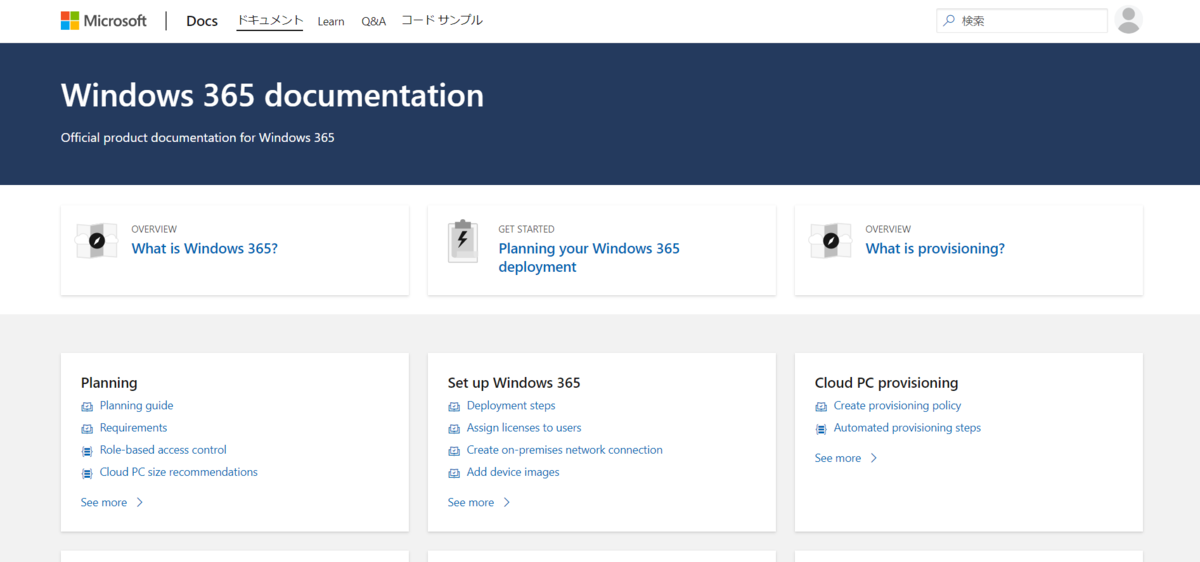The image size is (1200, 562).
Task: Click the Planning card heading
Action: [109, 383]
